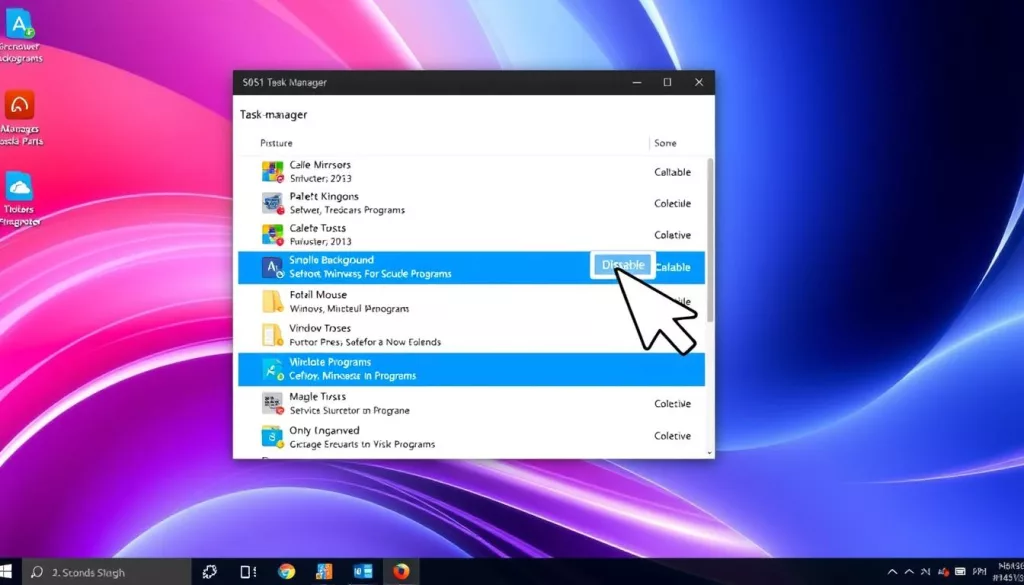Open the orange and blue taskbar app
The image size is (1024, 585).
[x=324, y=572]
